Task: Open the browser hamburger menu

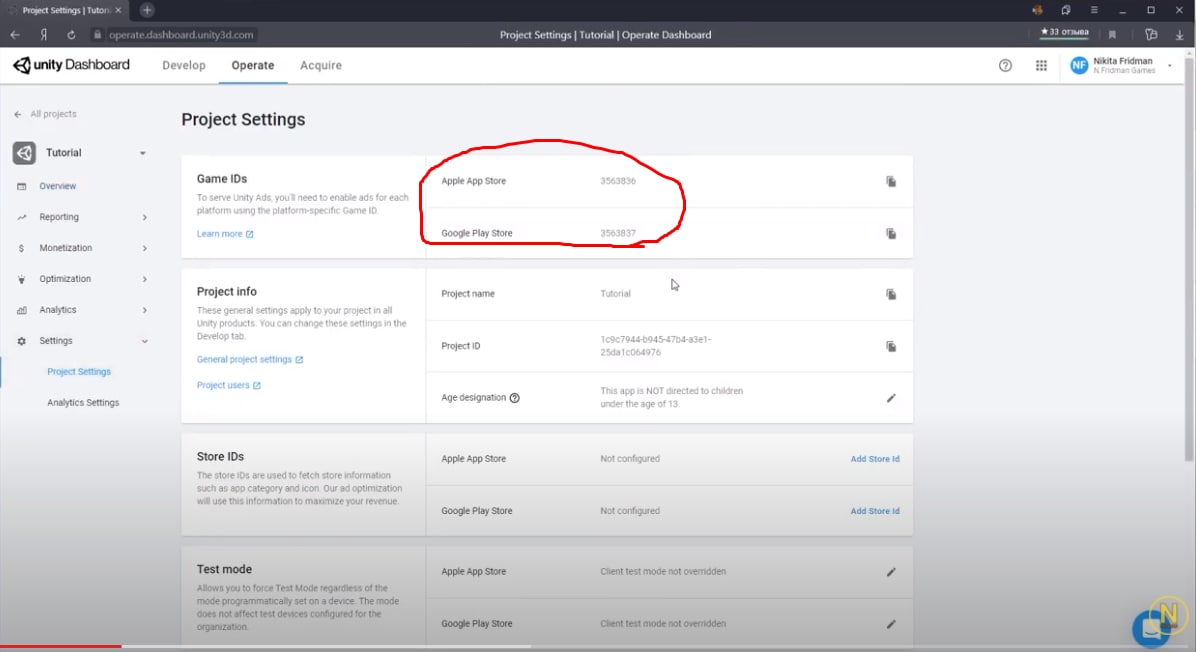Action: [1094, 10]
